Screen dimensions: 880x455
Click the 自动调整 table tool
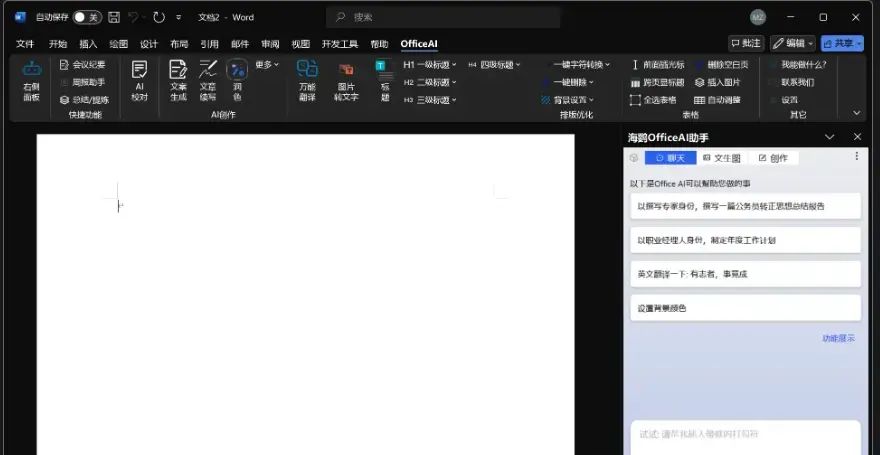pyautogui.click(x=718, y=100)
